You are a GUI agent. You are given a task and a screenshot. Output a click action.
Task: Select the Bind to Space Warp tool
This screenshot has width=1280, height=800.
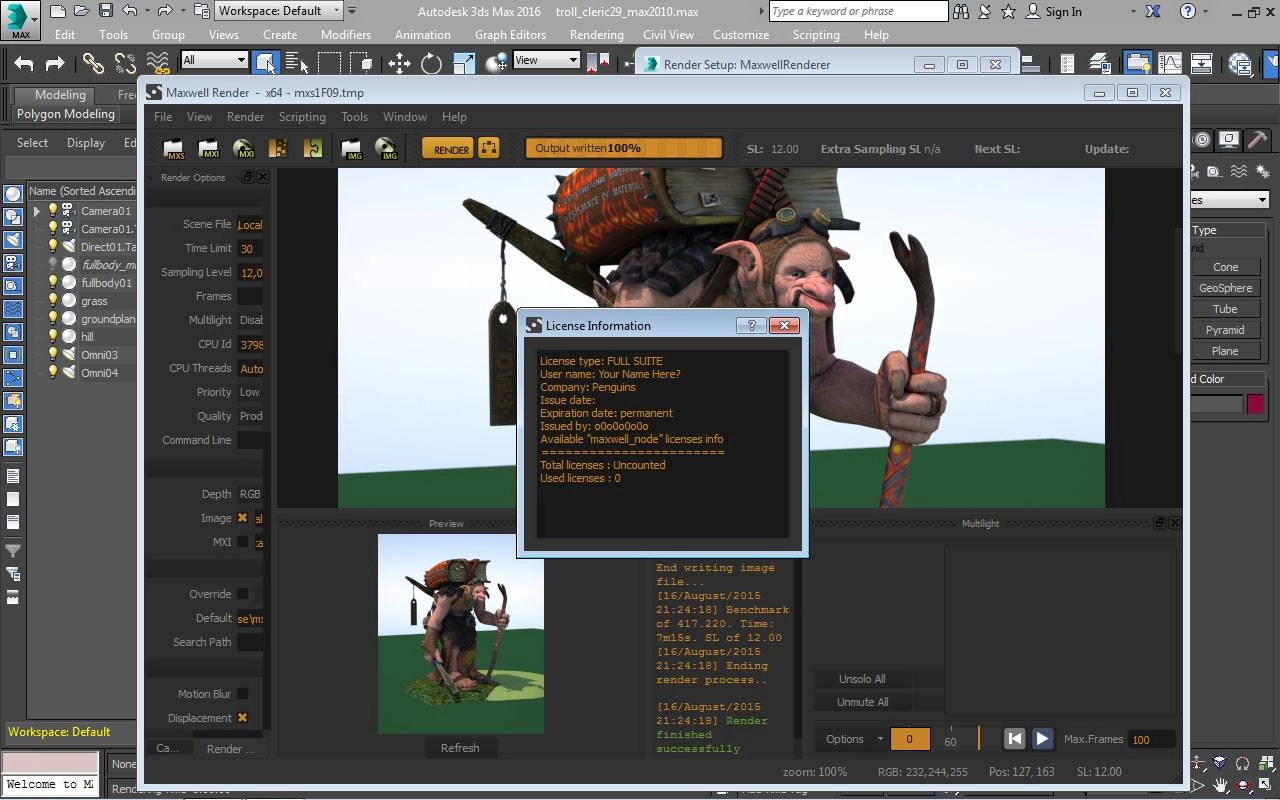[x=156, y=63]
